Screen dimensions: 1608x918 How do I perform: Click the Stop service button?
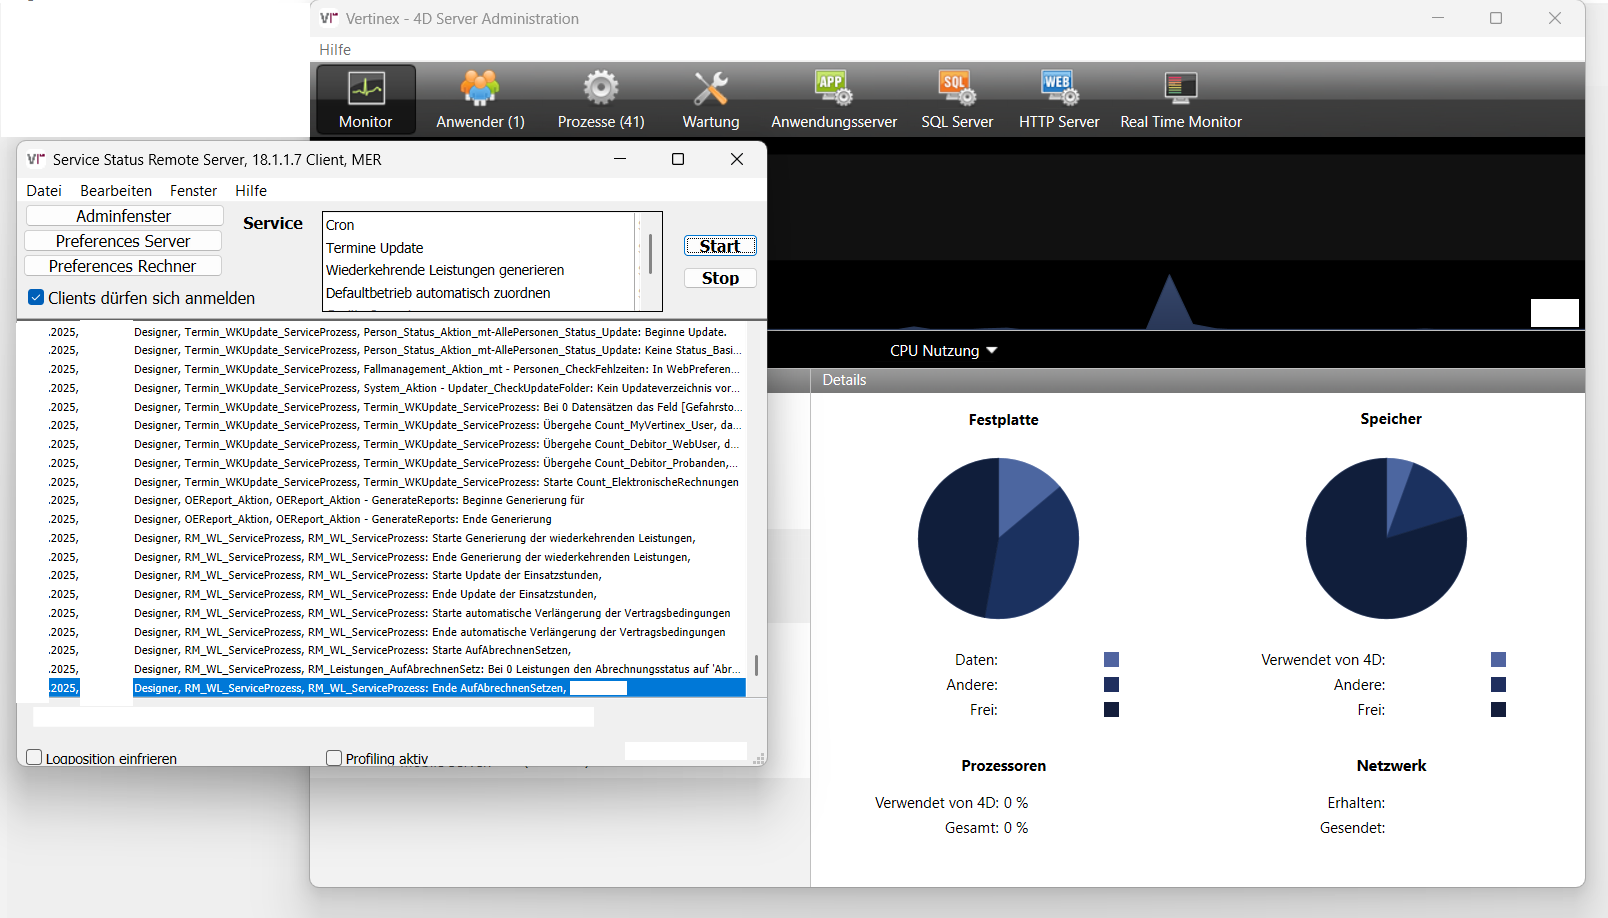(x=720, y=278)
